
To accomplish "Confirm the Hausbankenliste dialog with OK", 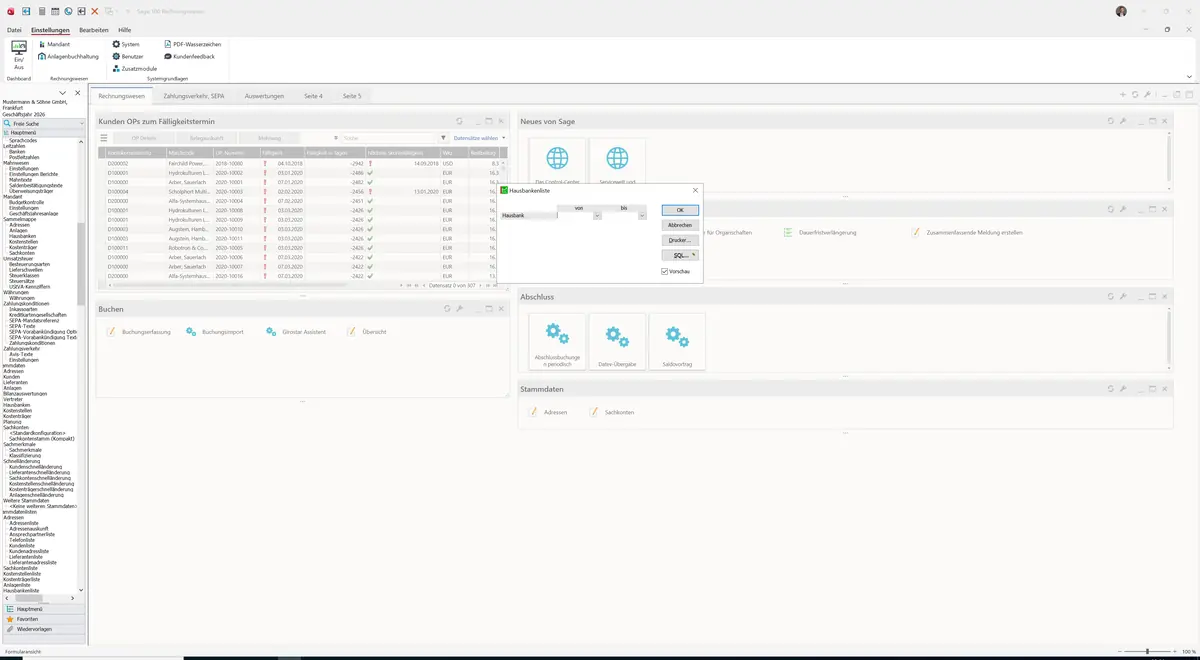I will tap(680, 210).
